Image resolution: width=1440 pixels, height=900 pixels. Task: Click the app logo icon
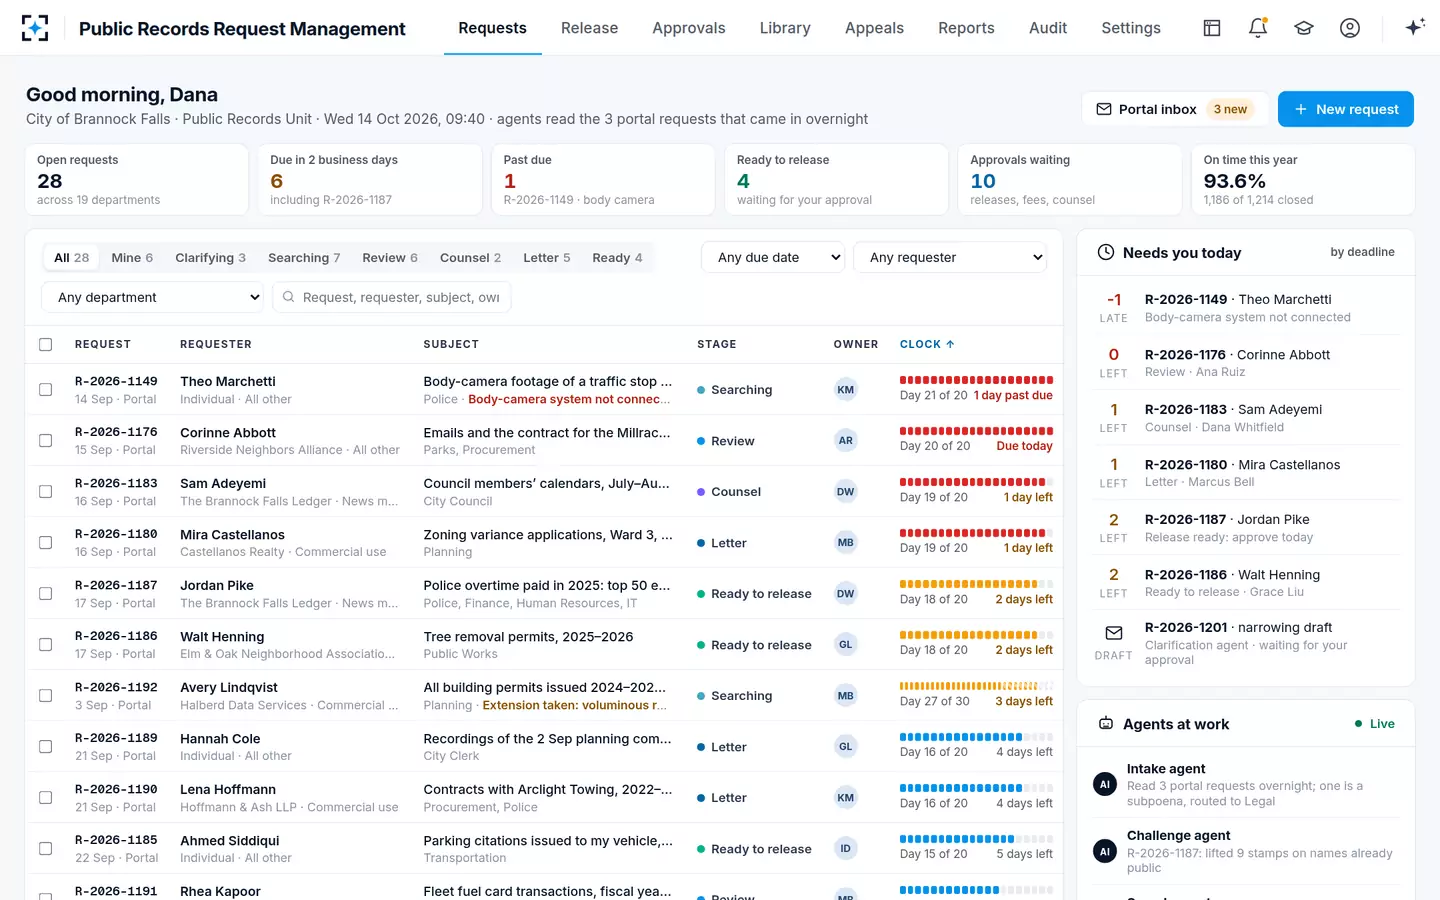tap(35, 28)
